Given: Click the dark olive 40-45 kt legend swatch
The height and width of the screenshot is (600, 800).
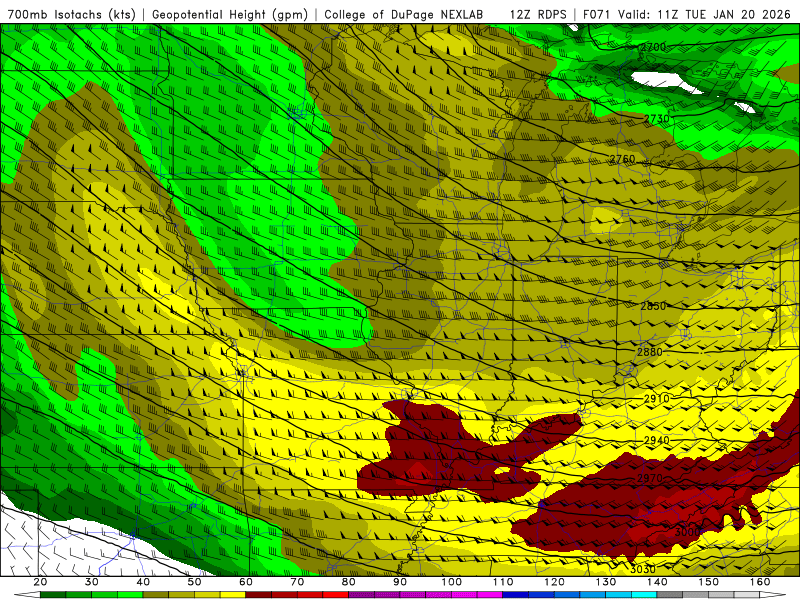Looking at the screenshot, I should click(156, 595).
